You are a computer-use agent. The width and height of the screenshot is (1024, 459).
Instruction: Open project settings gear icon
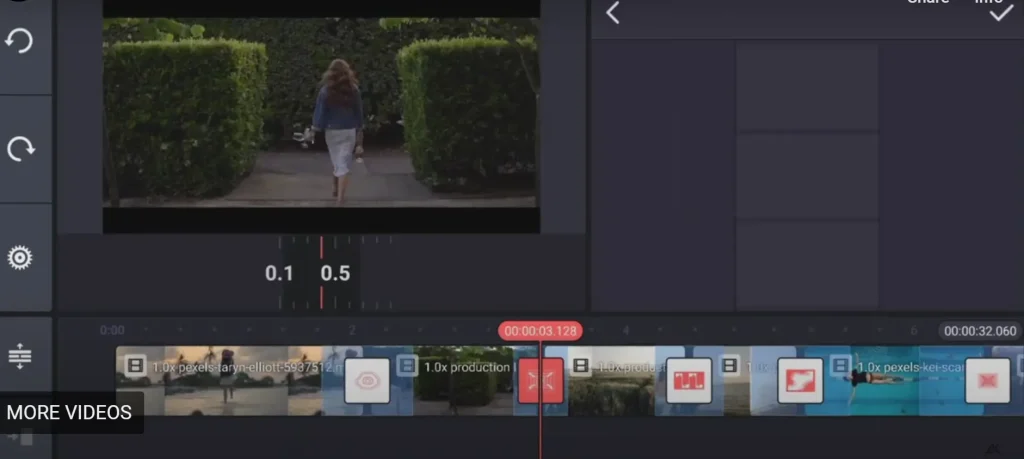pyautogui.click(x=20, y=258)
